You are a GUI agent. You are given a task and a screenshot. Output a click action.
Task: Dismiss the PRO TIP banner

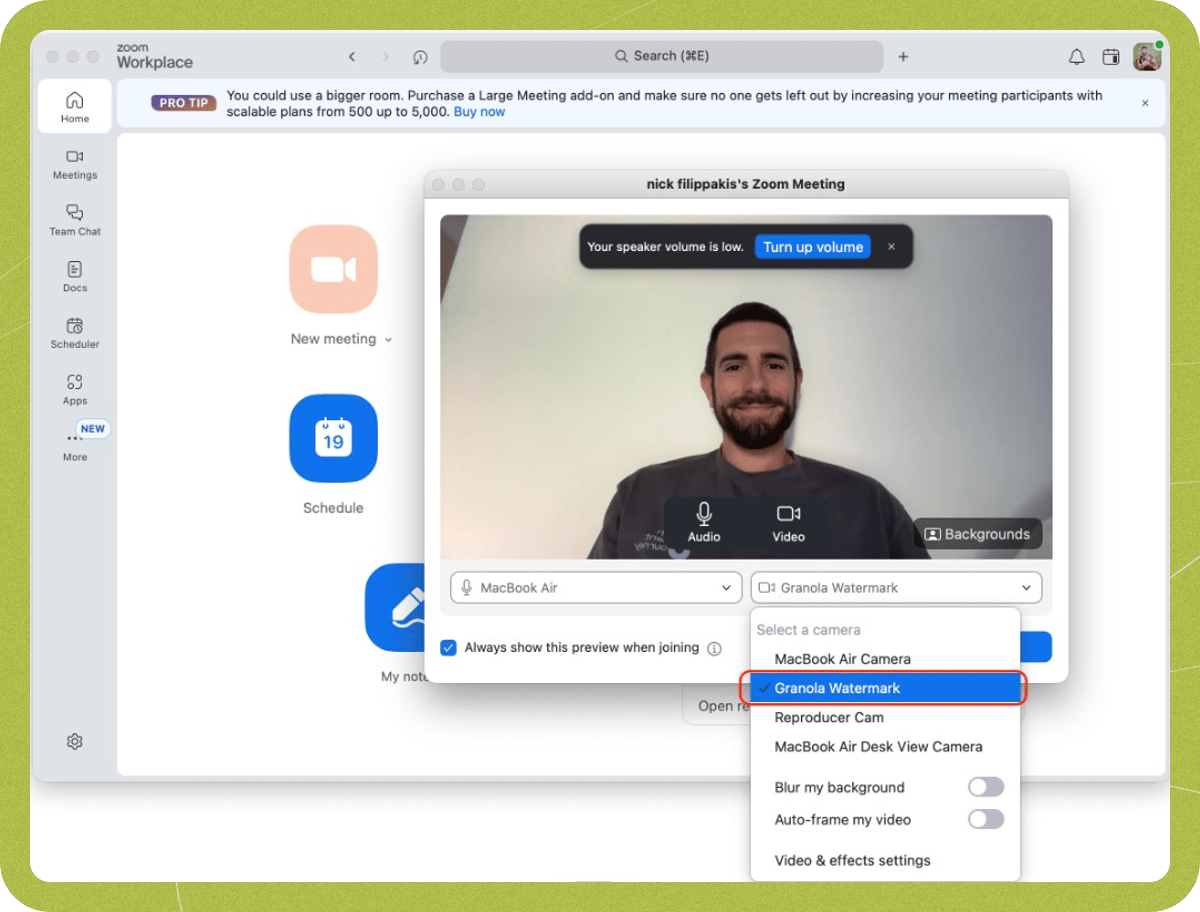coord(1145,103)
